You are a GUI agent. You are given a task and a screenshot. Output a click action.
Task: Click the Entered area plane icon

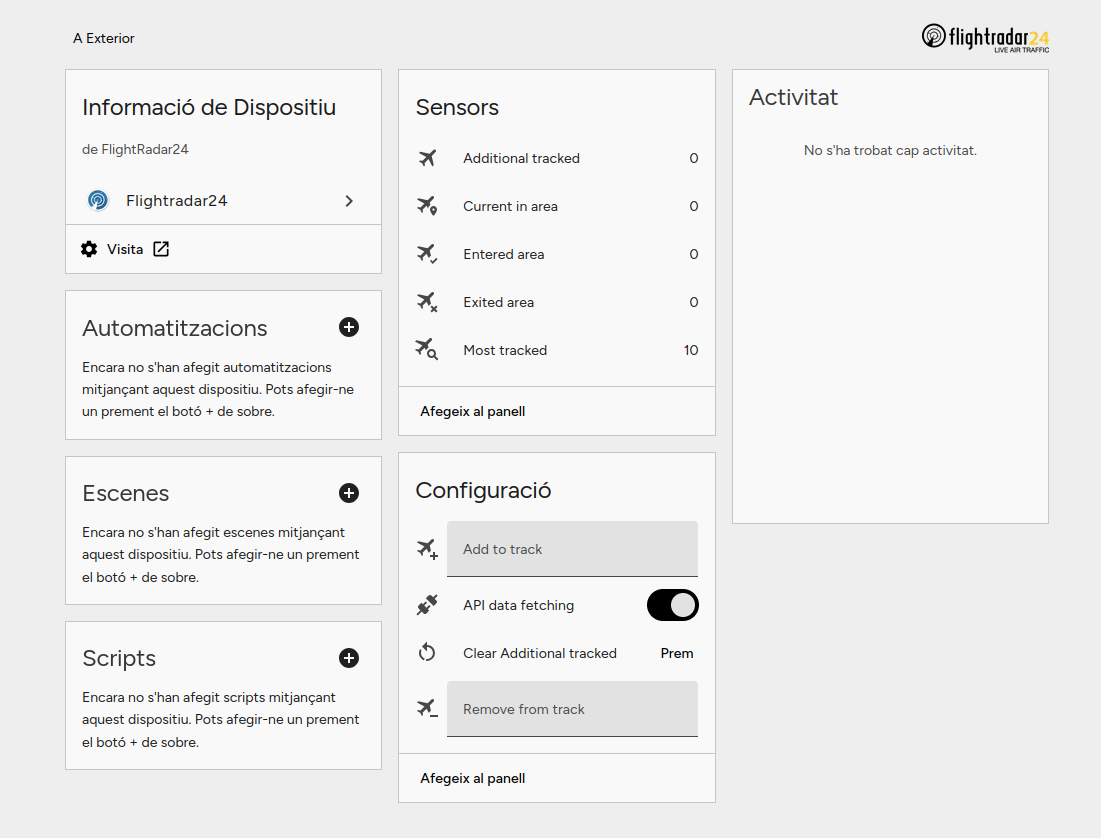click(x=427, y=254)
